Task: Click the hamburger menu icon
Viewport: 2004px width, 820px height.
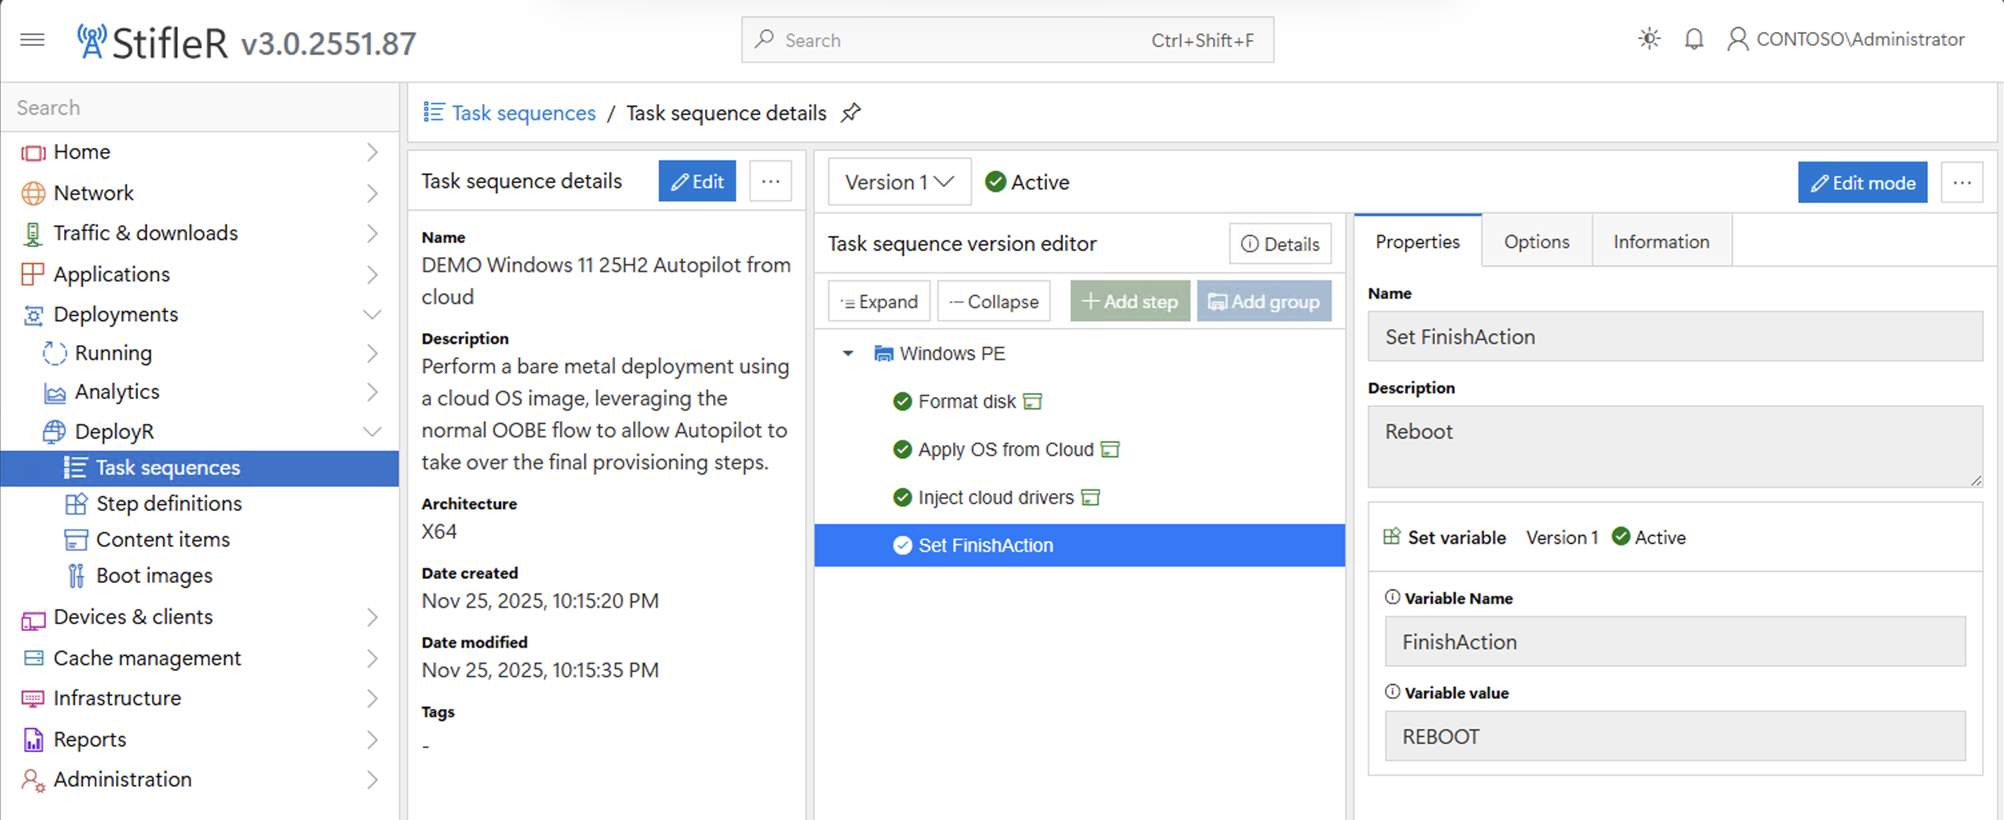Action: pyautogui.click(x=32, y=40)
